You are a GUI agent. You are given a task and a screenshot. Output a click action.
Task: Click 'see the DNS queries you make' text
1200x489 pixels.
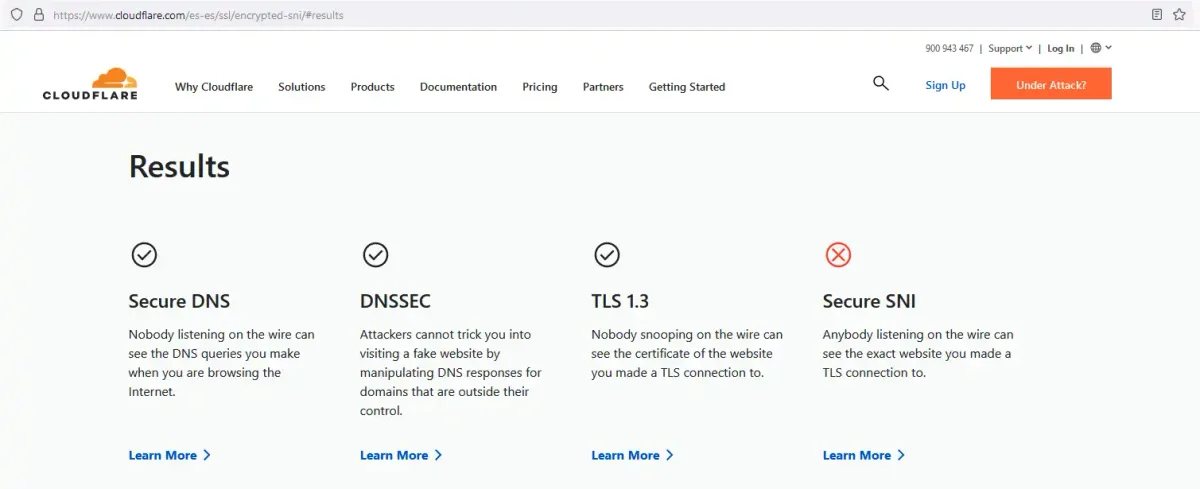[214, 354]
